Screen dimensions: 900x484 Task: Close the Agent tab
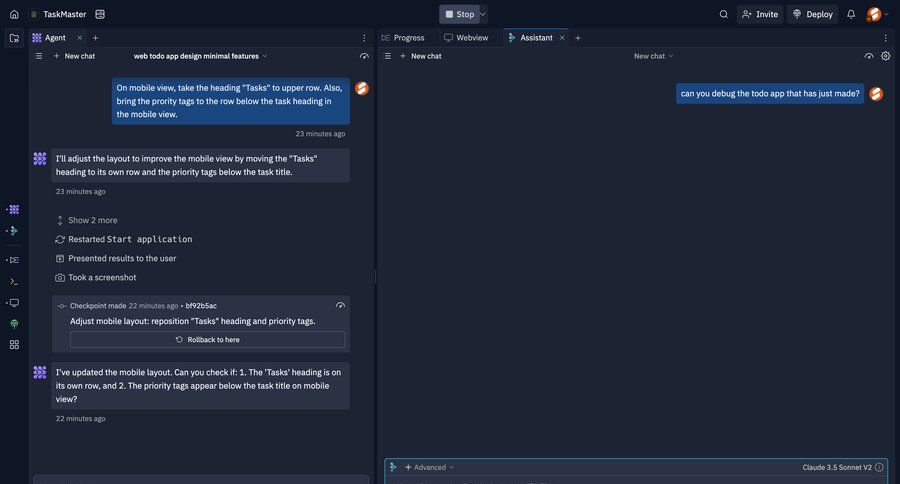80,38
